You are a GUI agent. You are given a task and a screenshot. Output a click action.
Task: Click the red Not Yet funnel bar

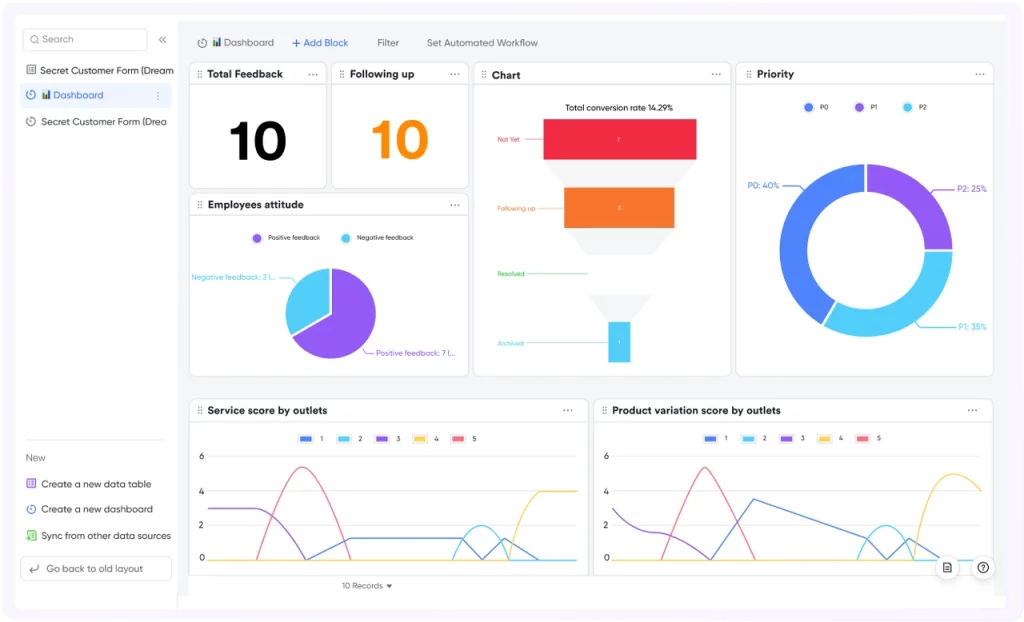(620, 139)
